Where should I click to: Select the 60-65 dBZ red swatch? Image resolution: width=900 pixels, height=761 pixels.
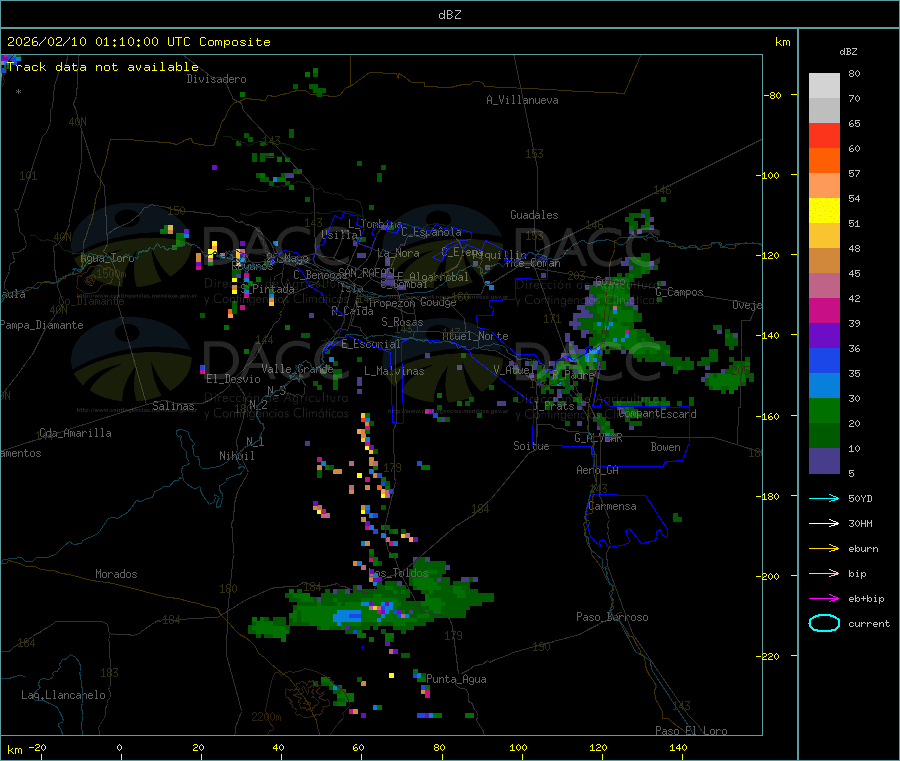[824, 135]
